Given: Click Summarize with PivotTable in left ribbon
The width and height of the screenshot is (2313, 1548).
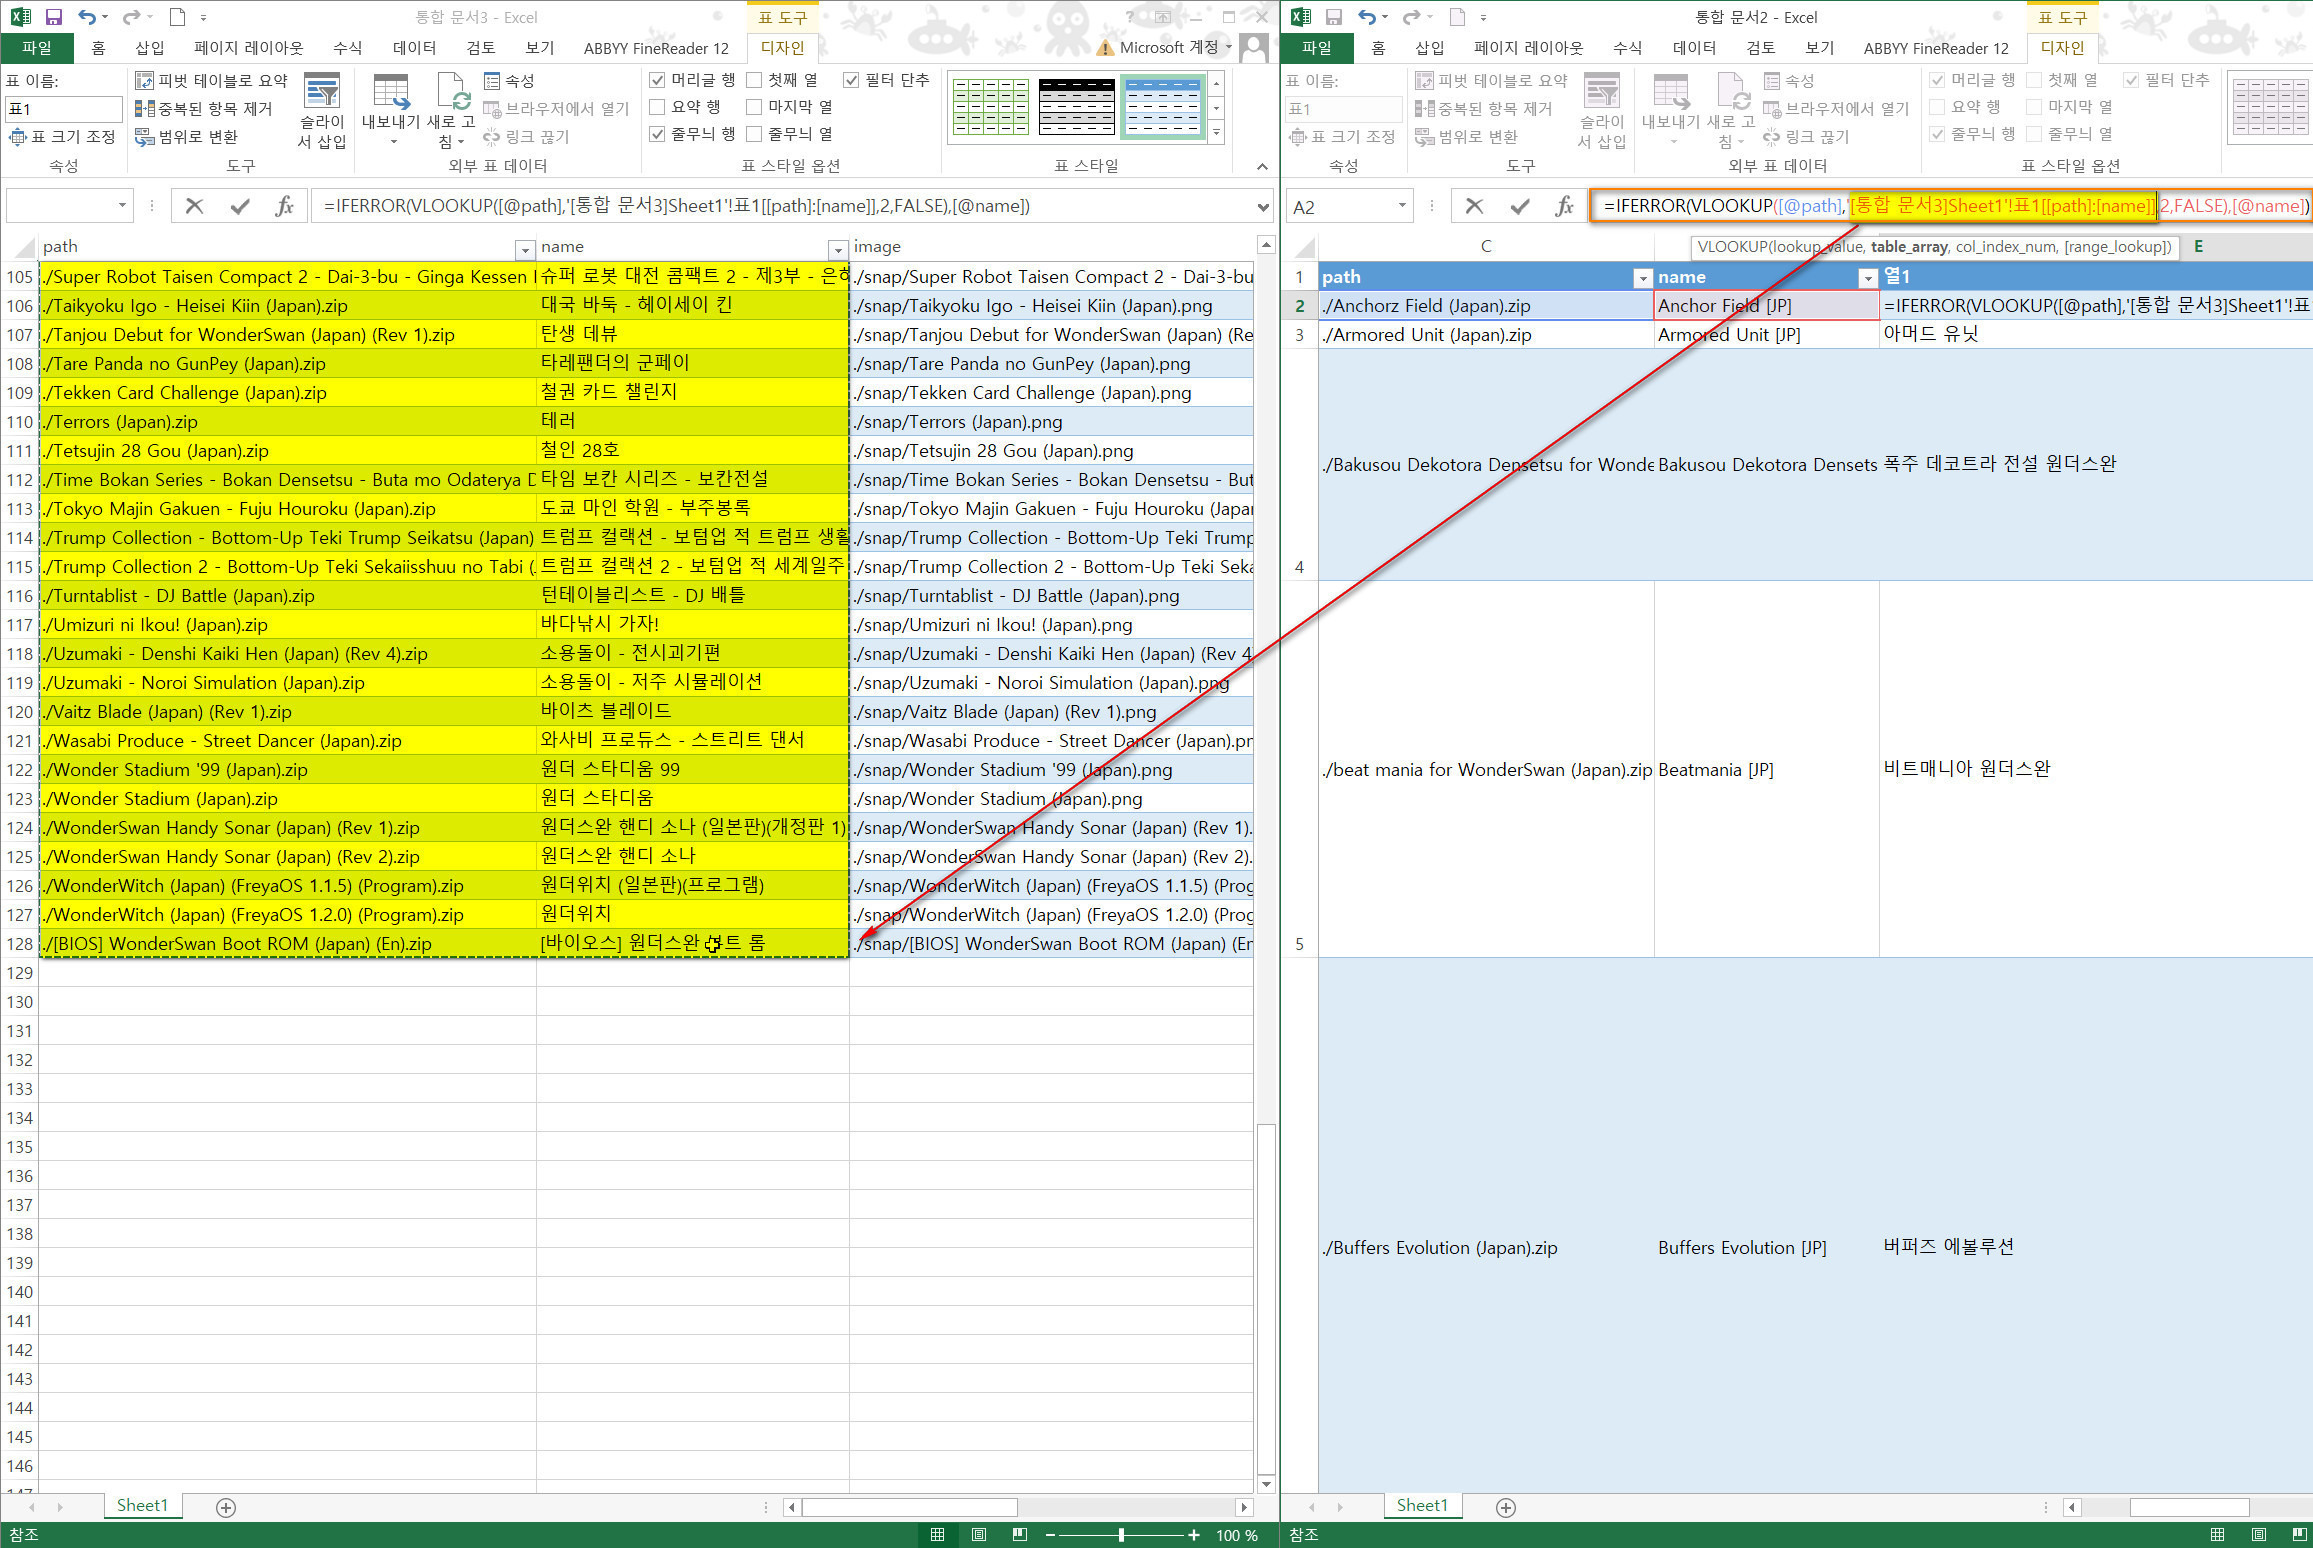Looking at the screenshot, I should [212, 80].
